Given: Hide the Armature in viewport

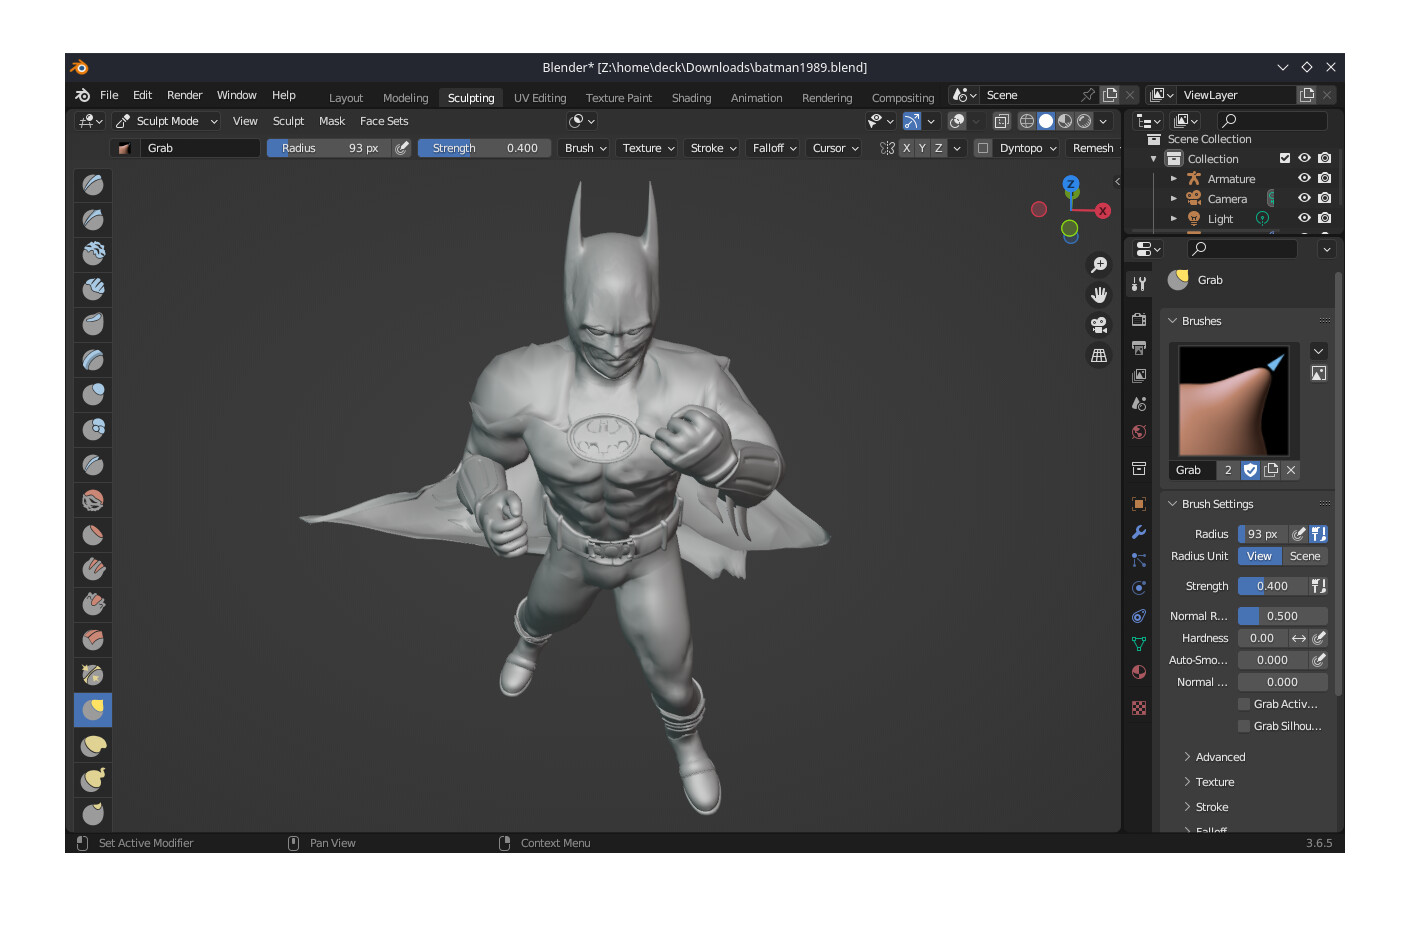Looking at the screenshot, I should [x=1304, y=178].
